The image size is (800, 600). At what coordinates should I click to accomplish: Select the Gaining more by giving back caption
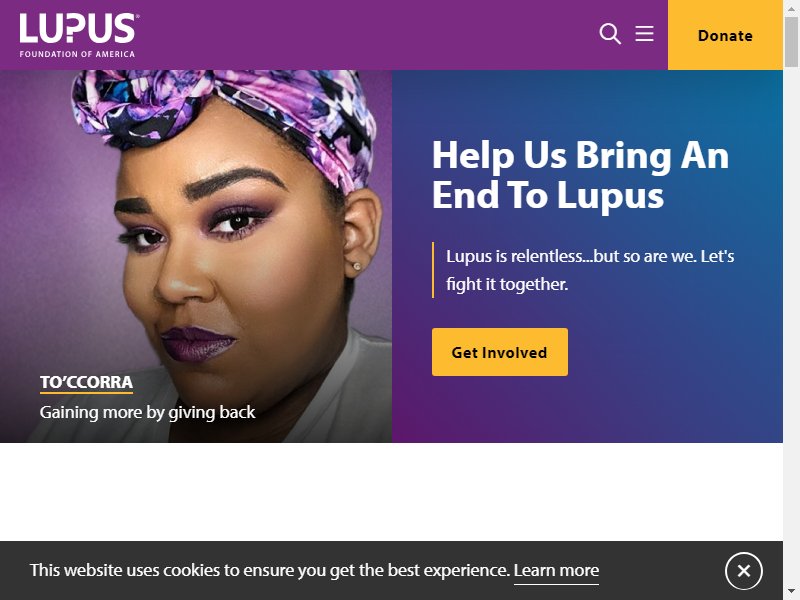[x=147, y=412]
